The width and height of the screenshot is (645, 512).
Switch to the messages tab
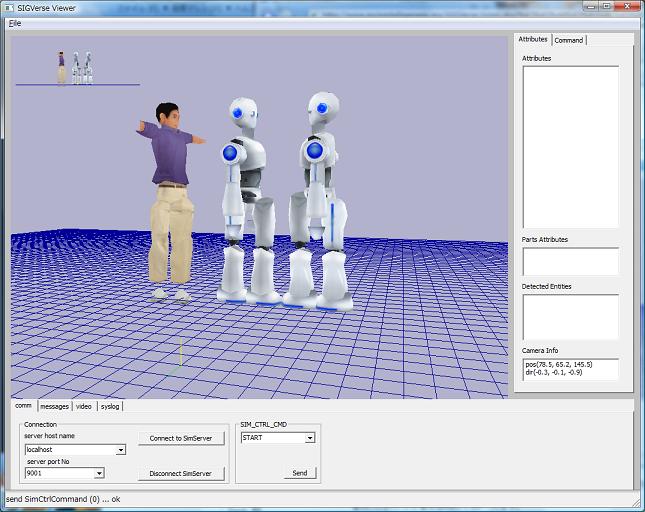pos(54,406)
